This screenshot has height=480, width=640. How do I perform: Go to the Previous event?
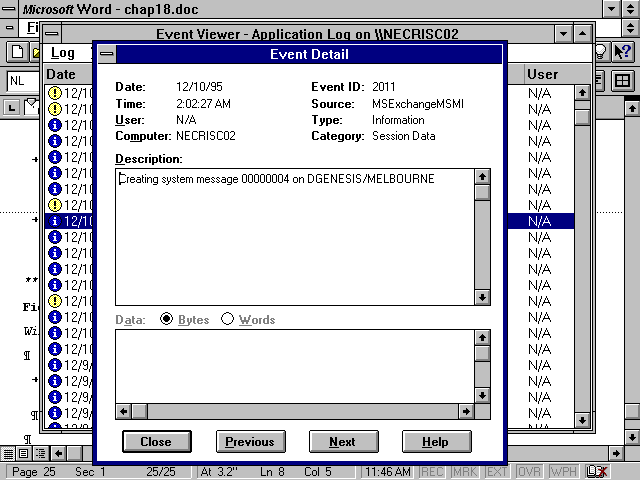(250, 442)
